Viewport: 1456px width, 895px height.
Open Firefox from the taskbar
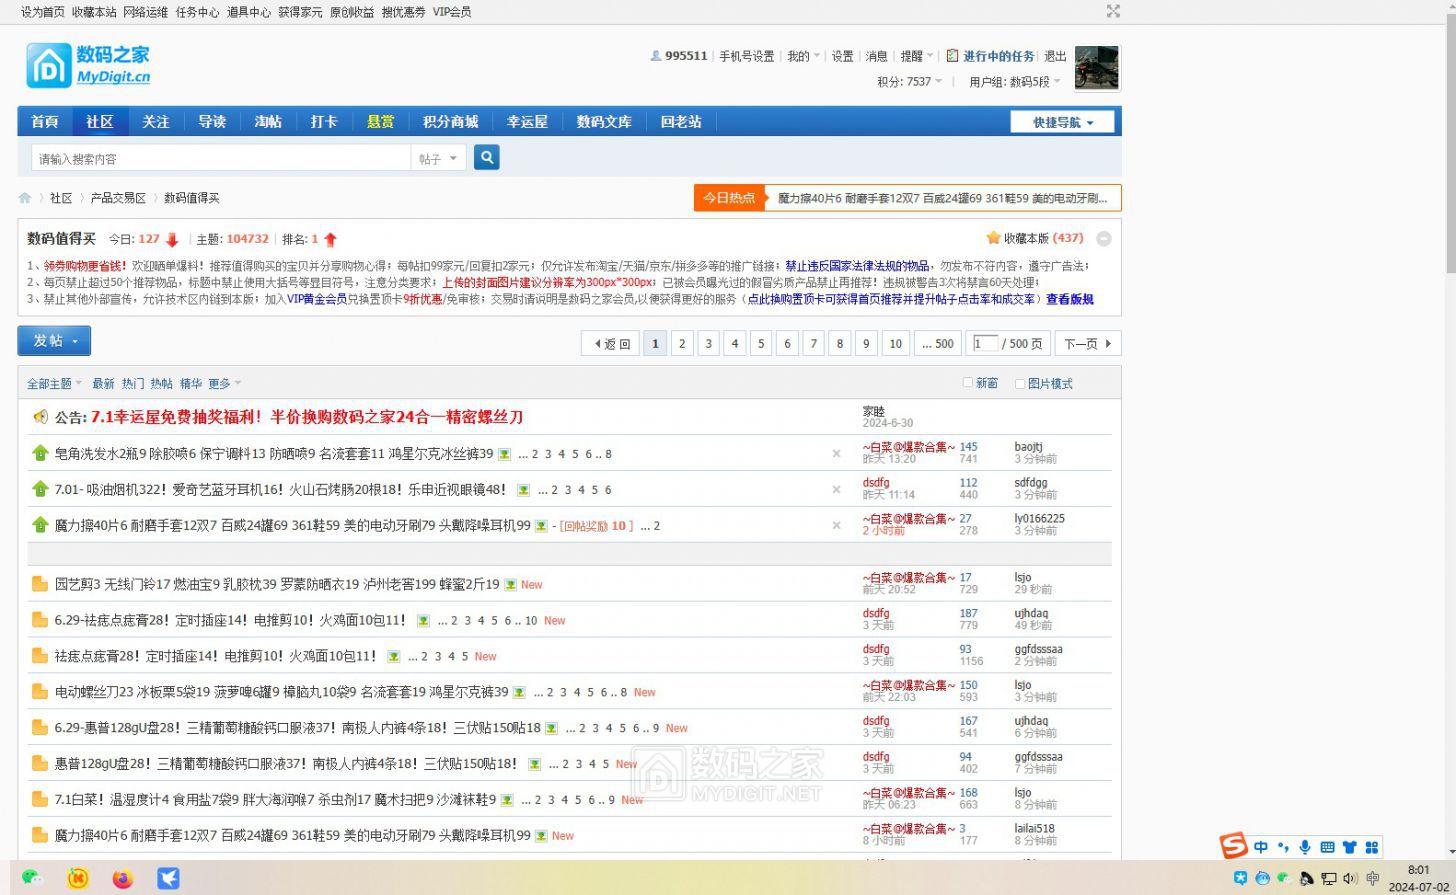click(x=122, y=878)
